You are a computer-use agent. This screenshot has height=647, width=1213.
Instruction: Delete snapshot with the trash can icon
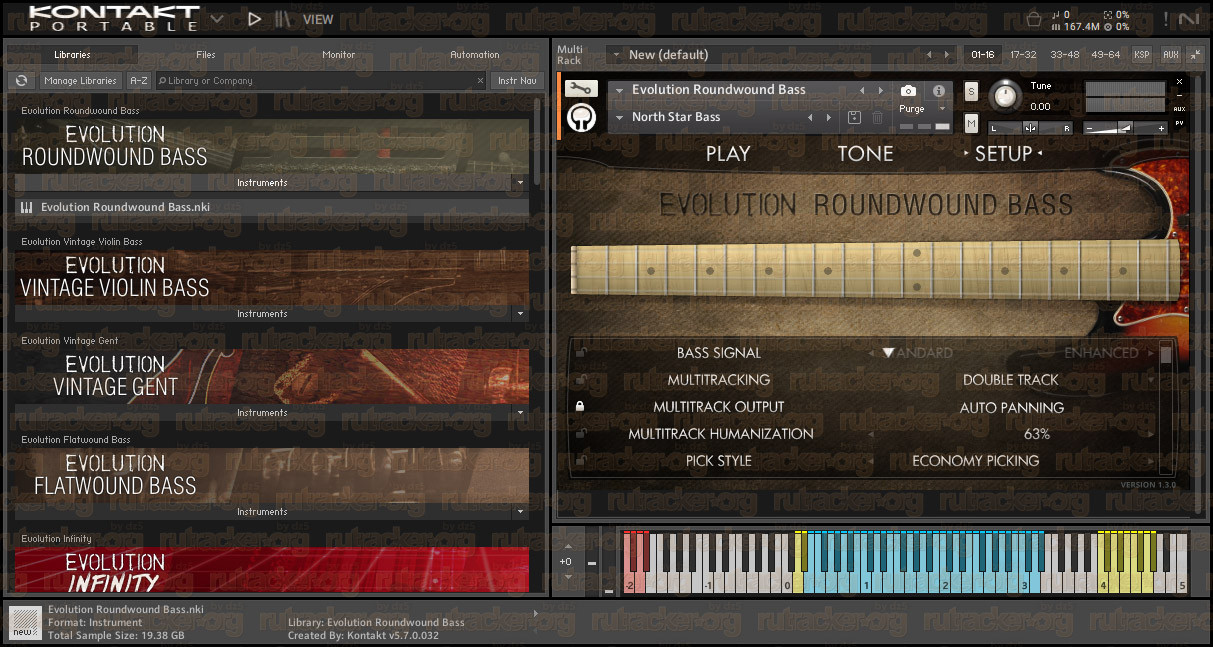(877, 118)
